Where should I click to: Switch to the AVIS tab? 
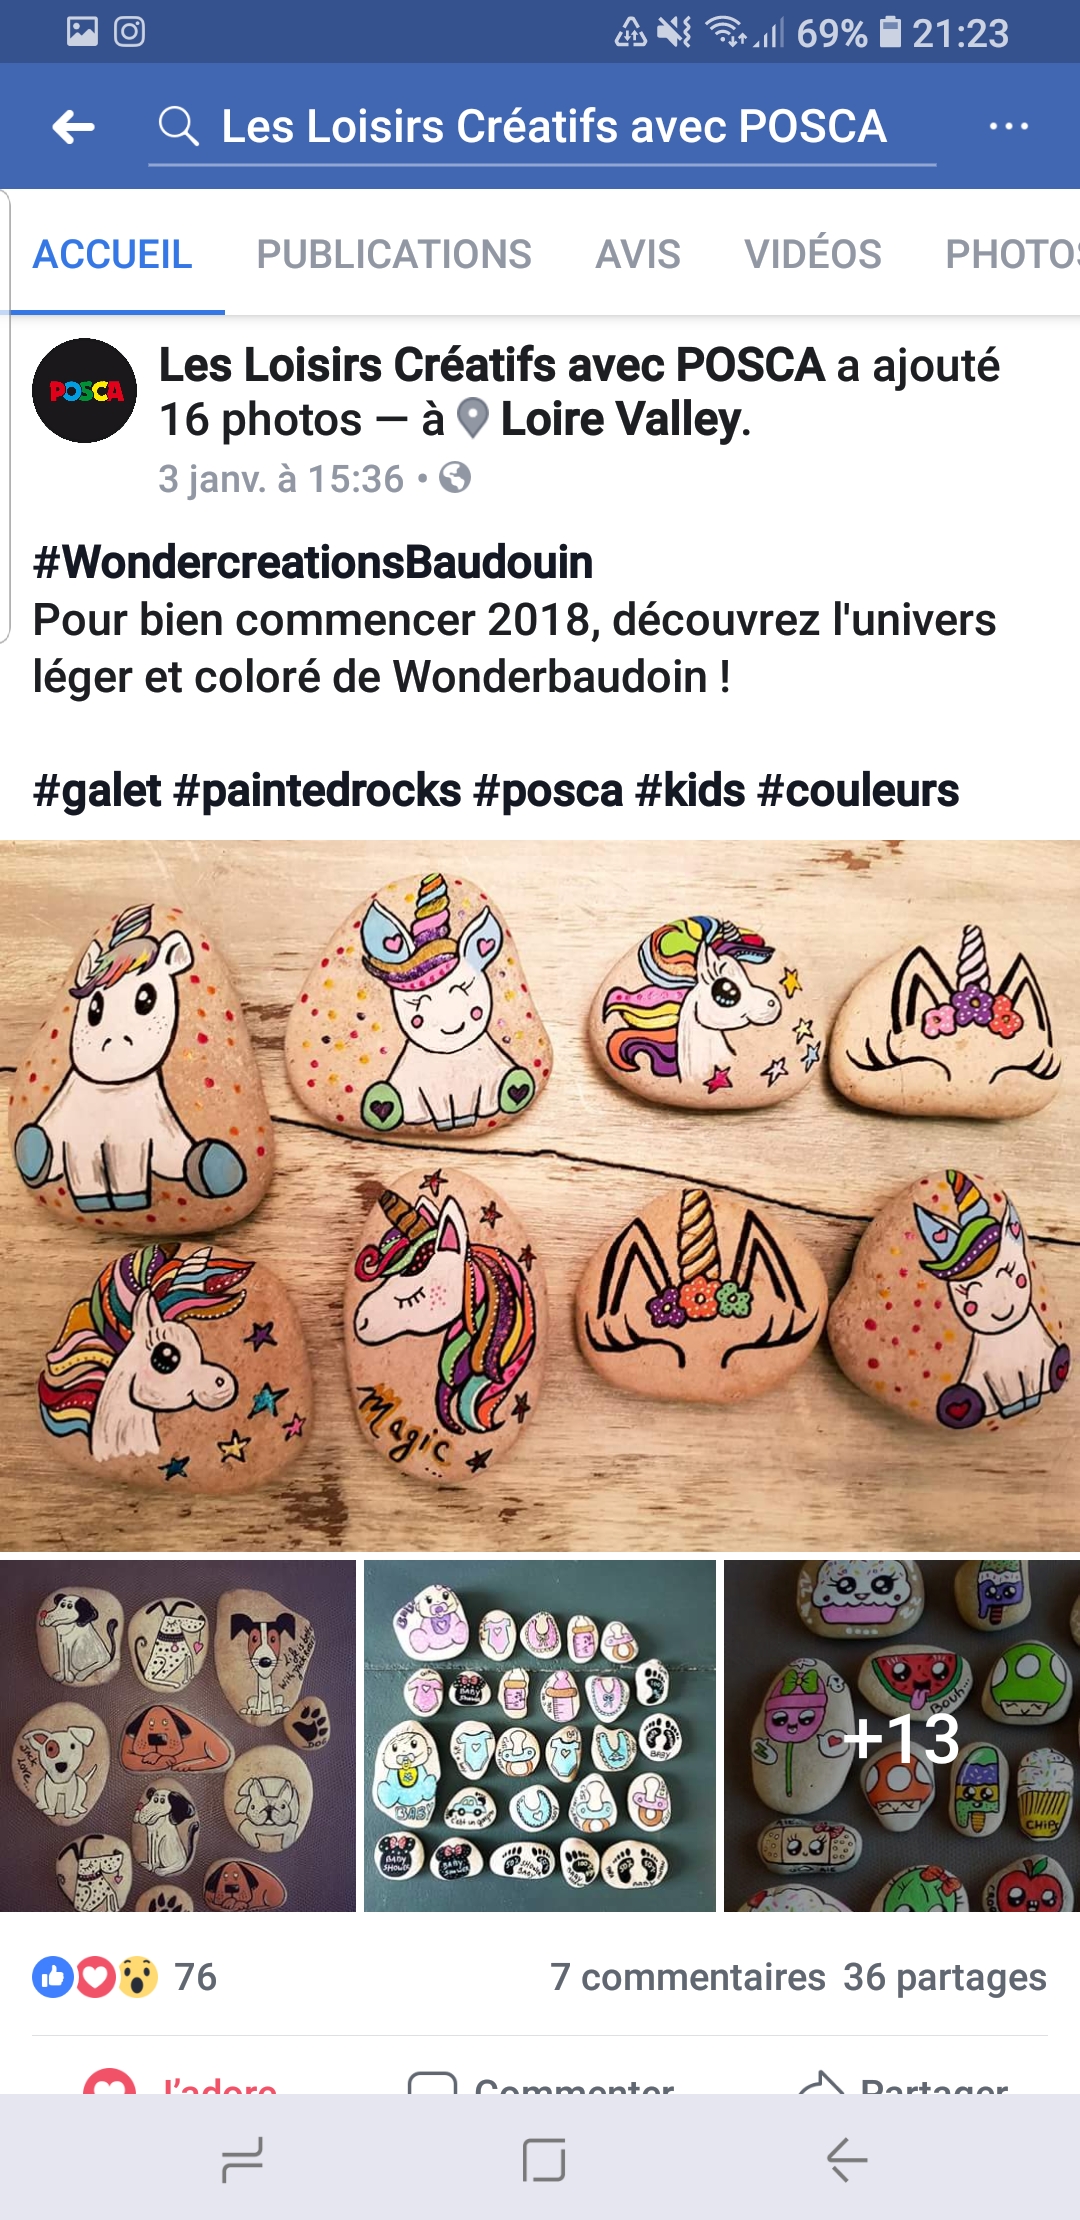(x=638, y=254)
